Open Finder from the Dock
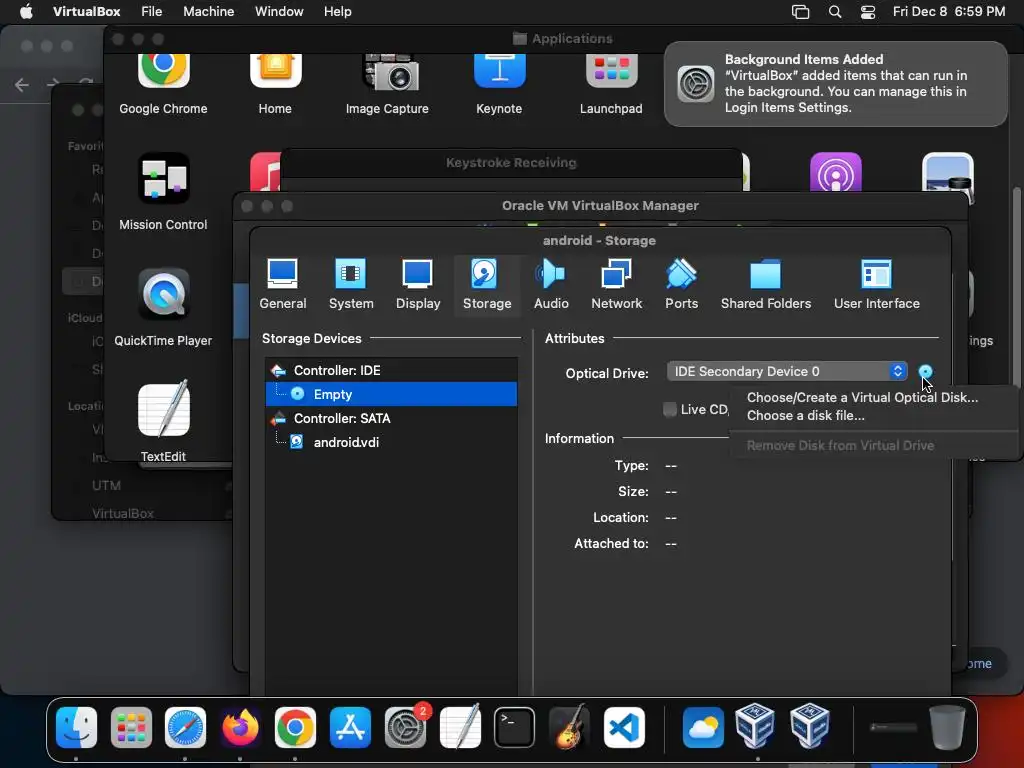 pyautogui.click(x=76, y=728)
